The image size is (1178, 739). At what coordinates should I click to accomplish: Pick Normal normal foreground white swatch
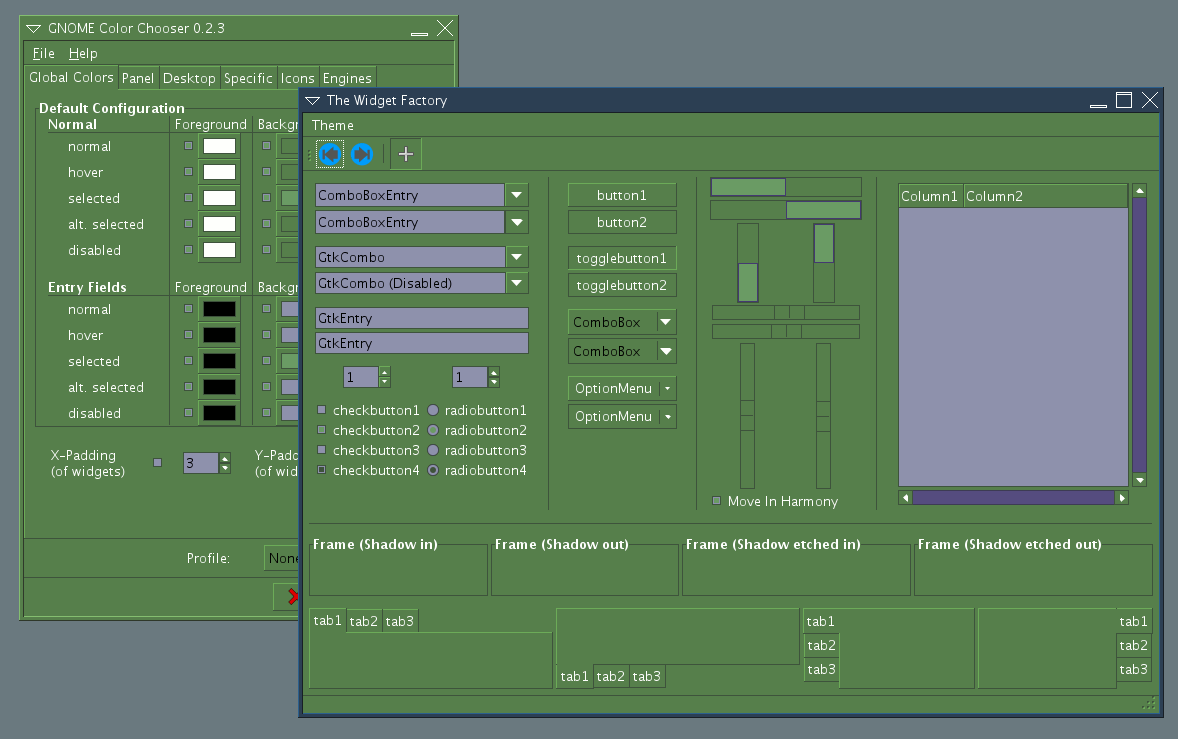coord(219,146)
